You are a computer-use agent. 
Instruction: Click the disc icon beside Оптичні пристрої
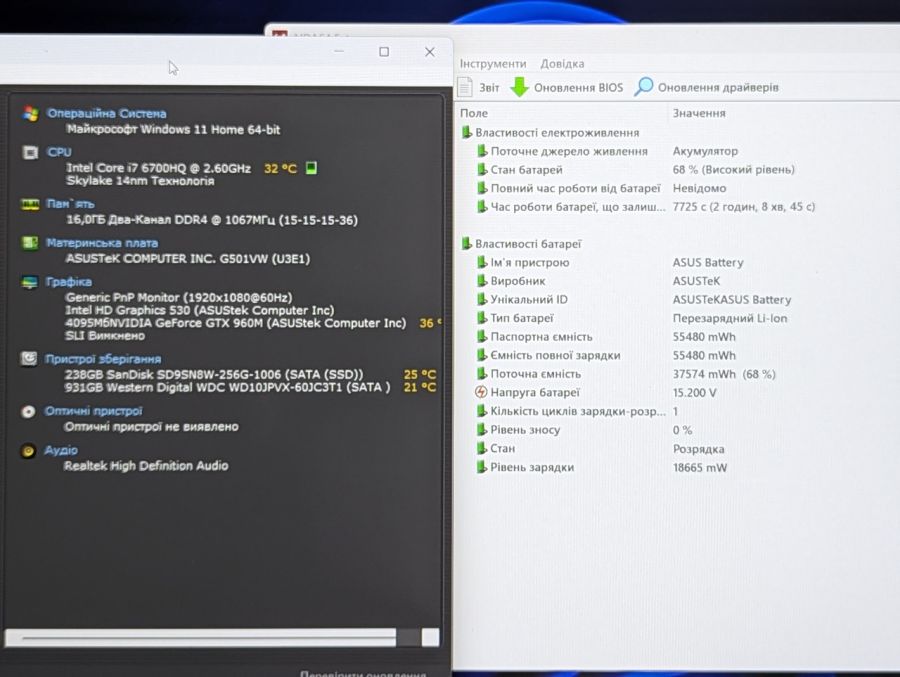28,412
